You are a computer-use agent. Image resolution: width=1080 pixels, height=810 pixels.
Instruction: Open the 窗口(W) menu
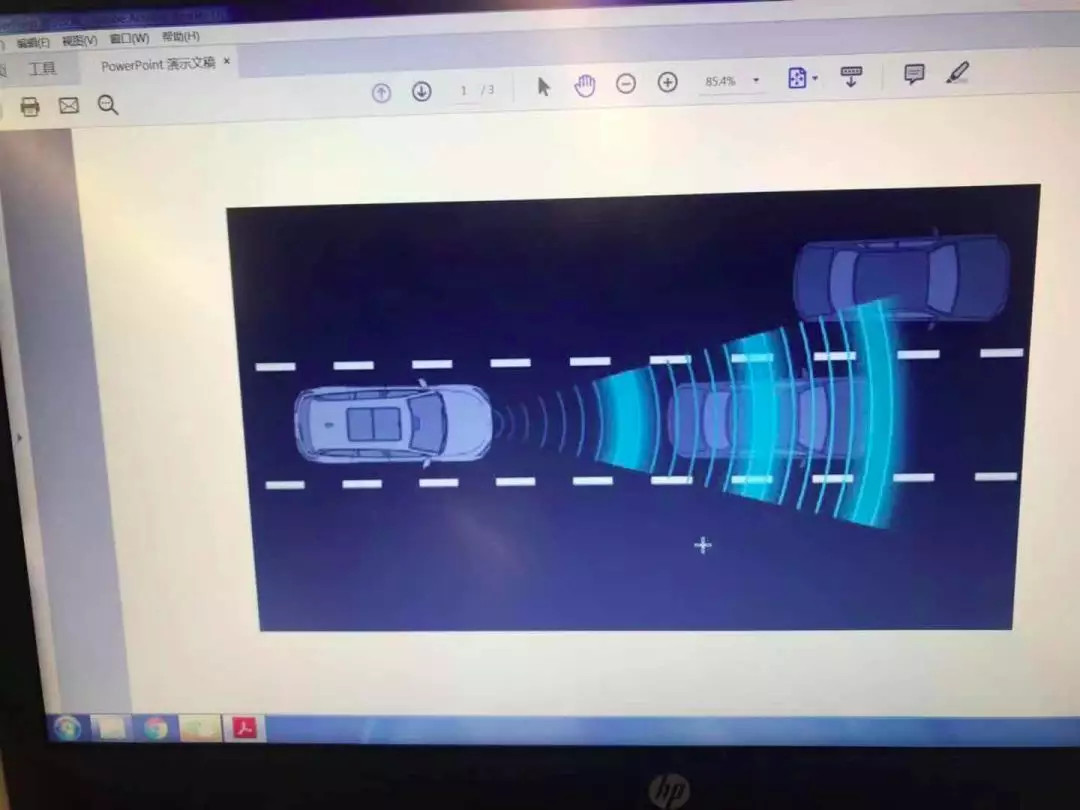129,39
